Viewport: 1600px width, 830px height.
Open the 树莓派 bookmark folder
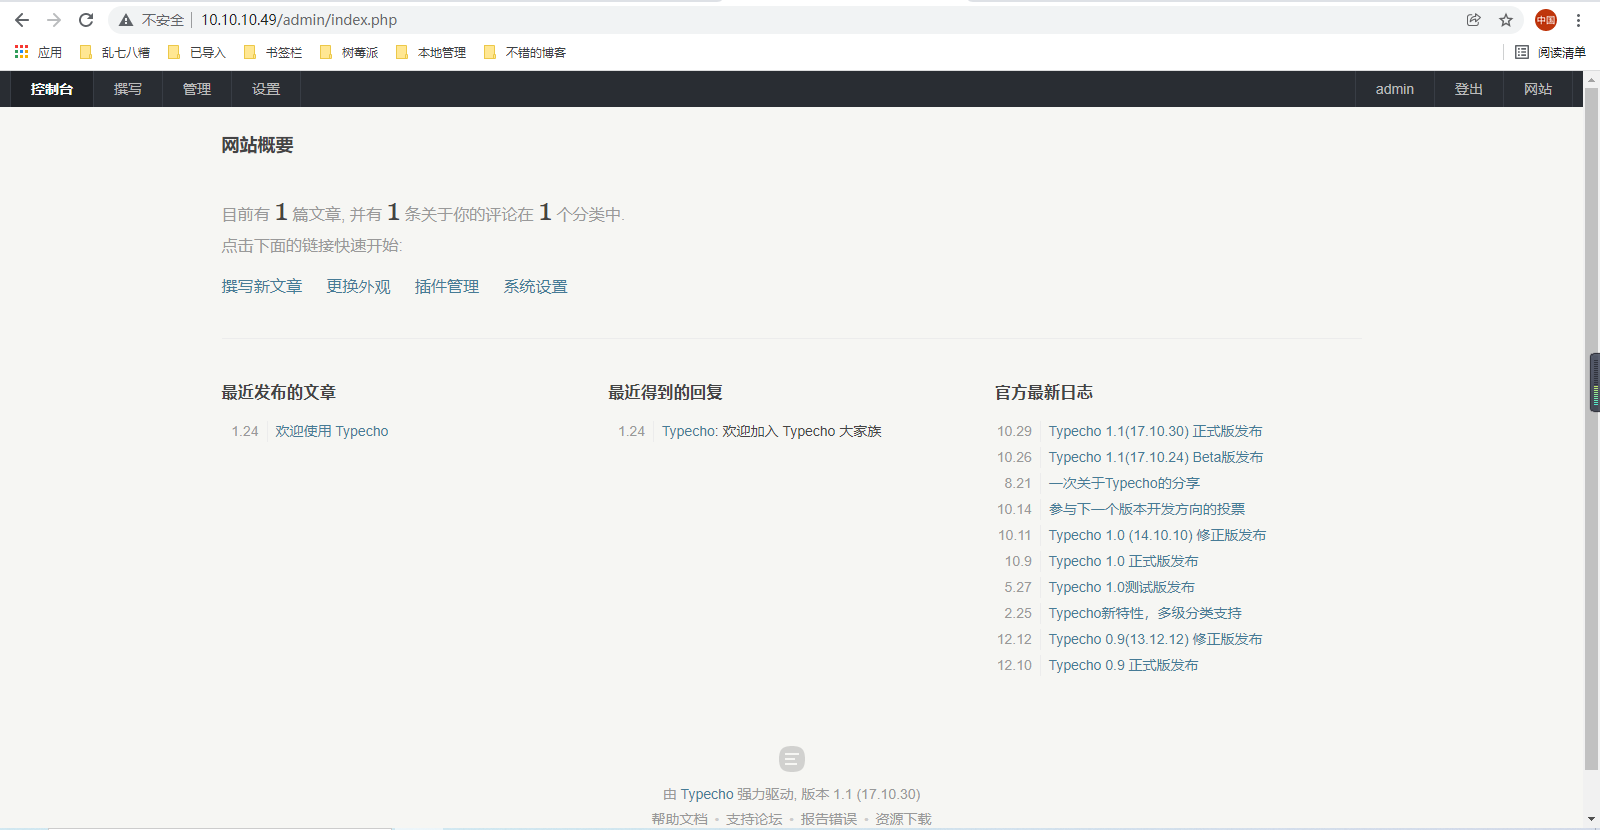(x=349, y=52)
